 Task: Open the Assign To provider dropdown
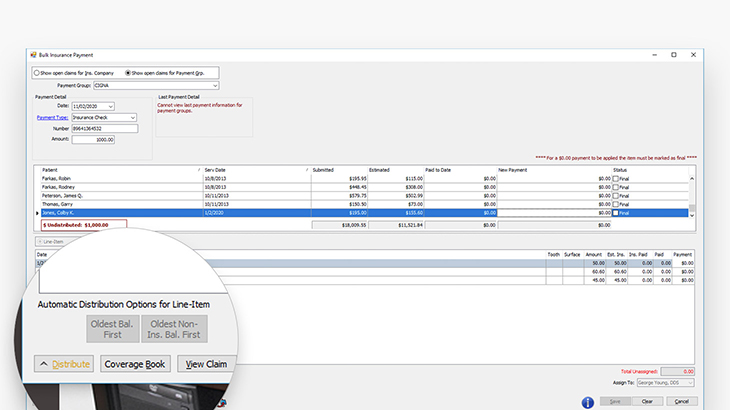pos(689,382)
